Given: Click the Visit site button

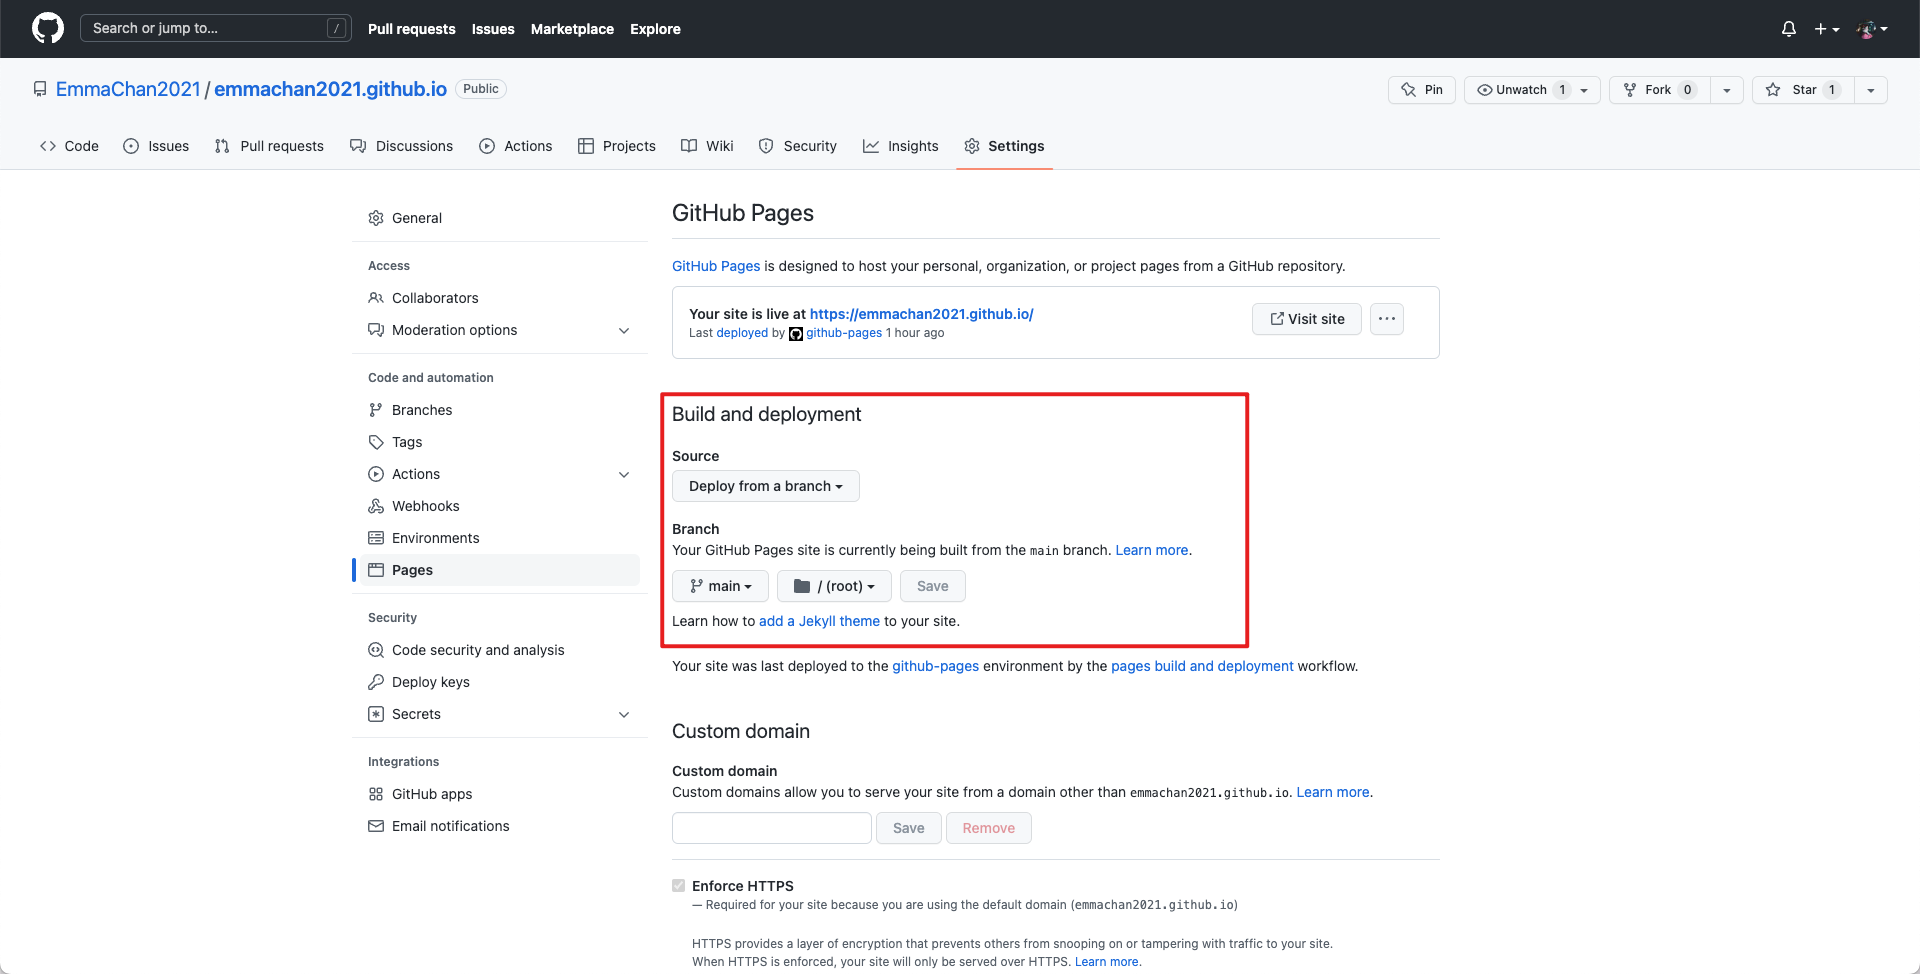Looking at the screenshot, I should pos(1307,319).
